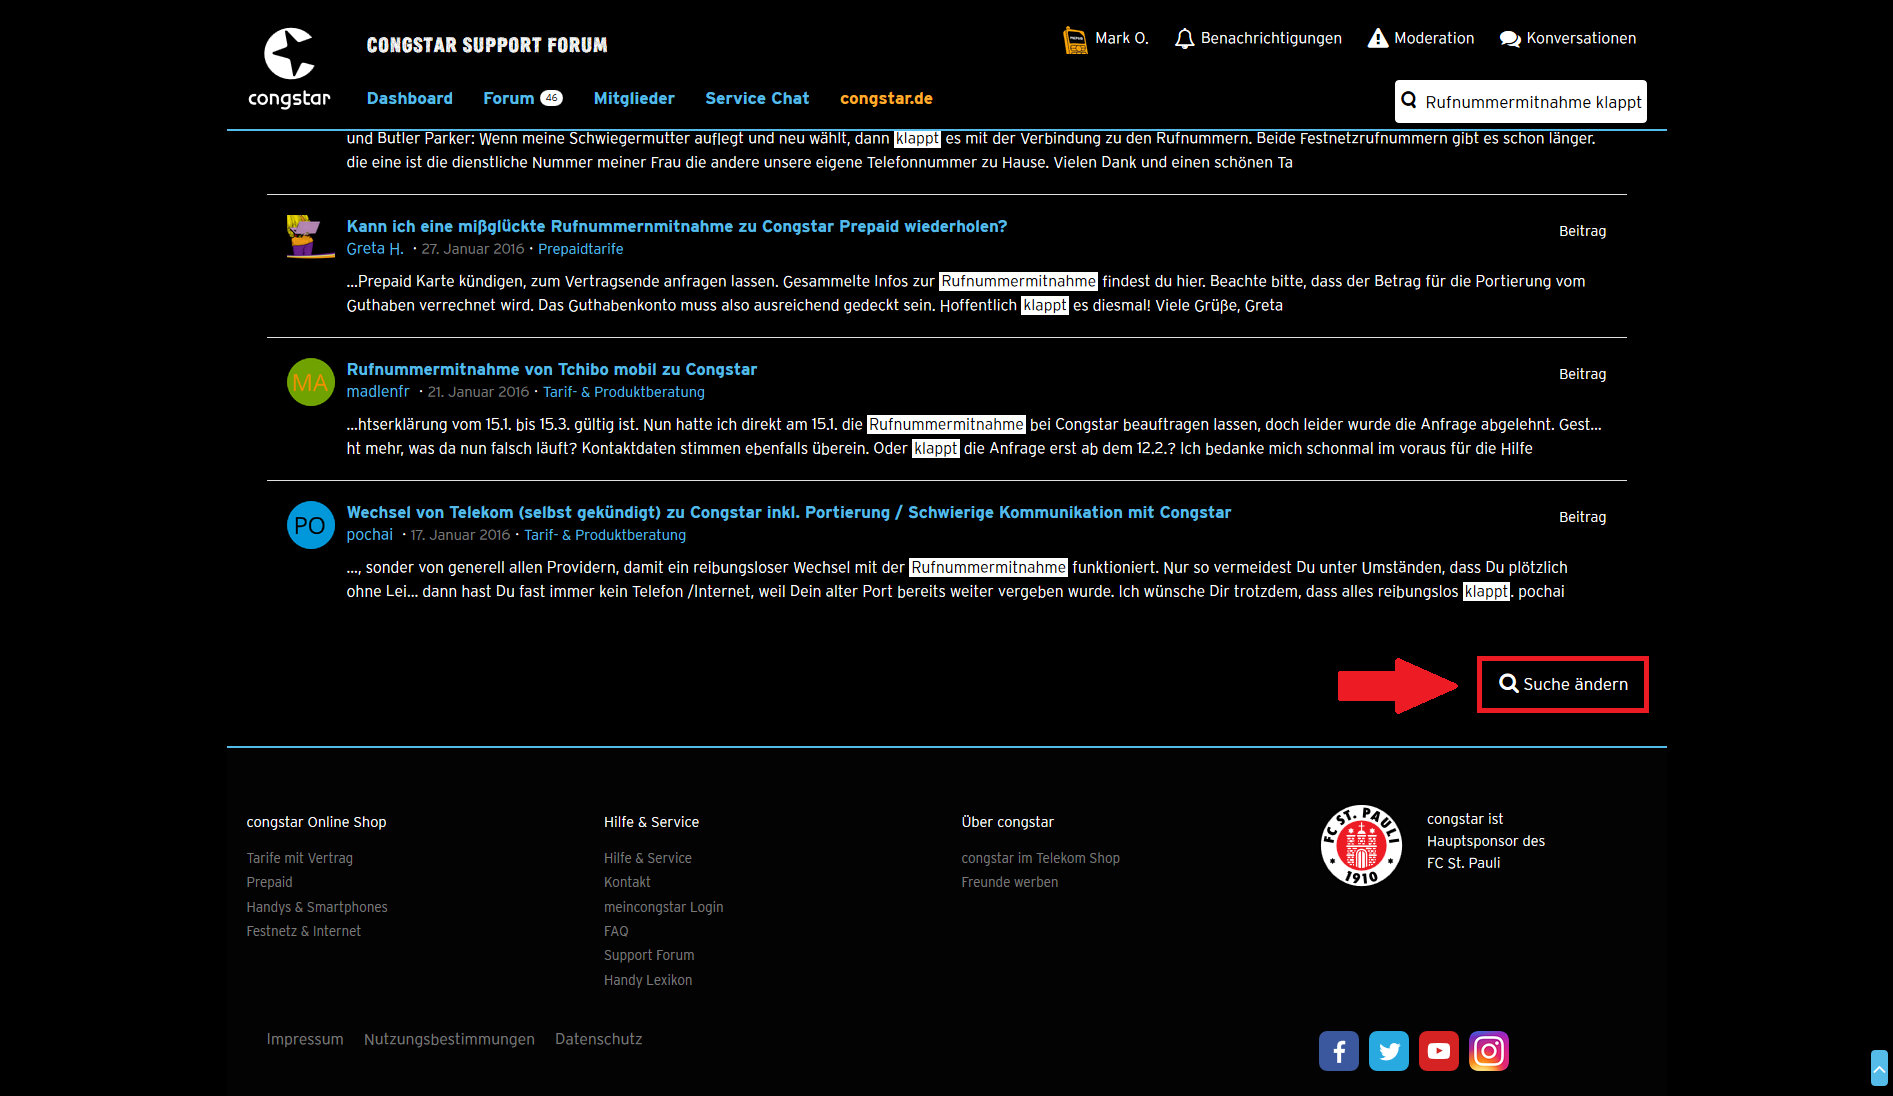The width and height of the screenshot is (1893, 1096).
Task: Open madlenfr author profile link
Action: pos(378,392)
